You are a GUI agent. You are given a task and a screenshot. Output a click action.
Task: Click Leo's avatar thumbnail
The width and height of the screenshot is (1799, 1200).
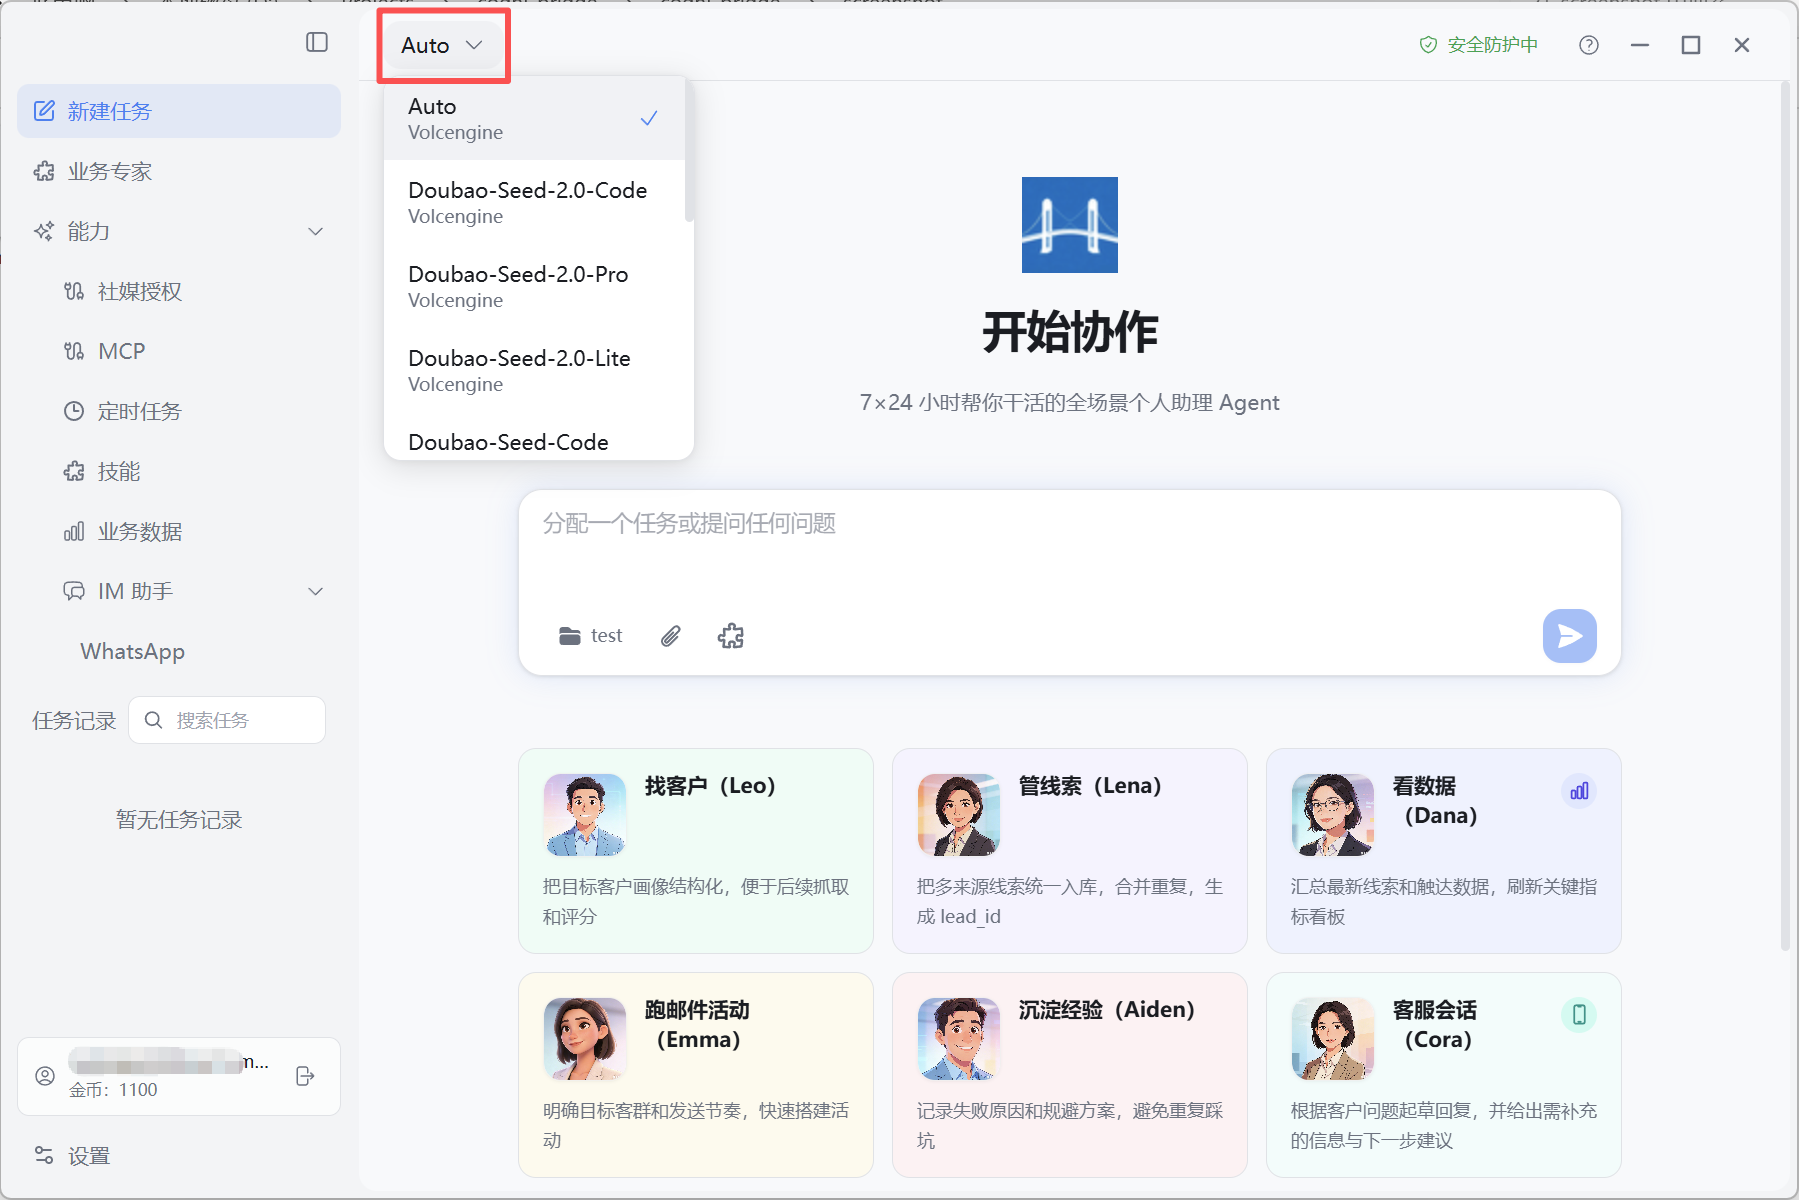click(585, 815)
